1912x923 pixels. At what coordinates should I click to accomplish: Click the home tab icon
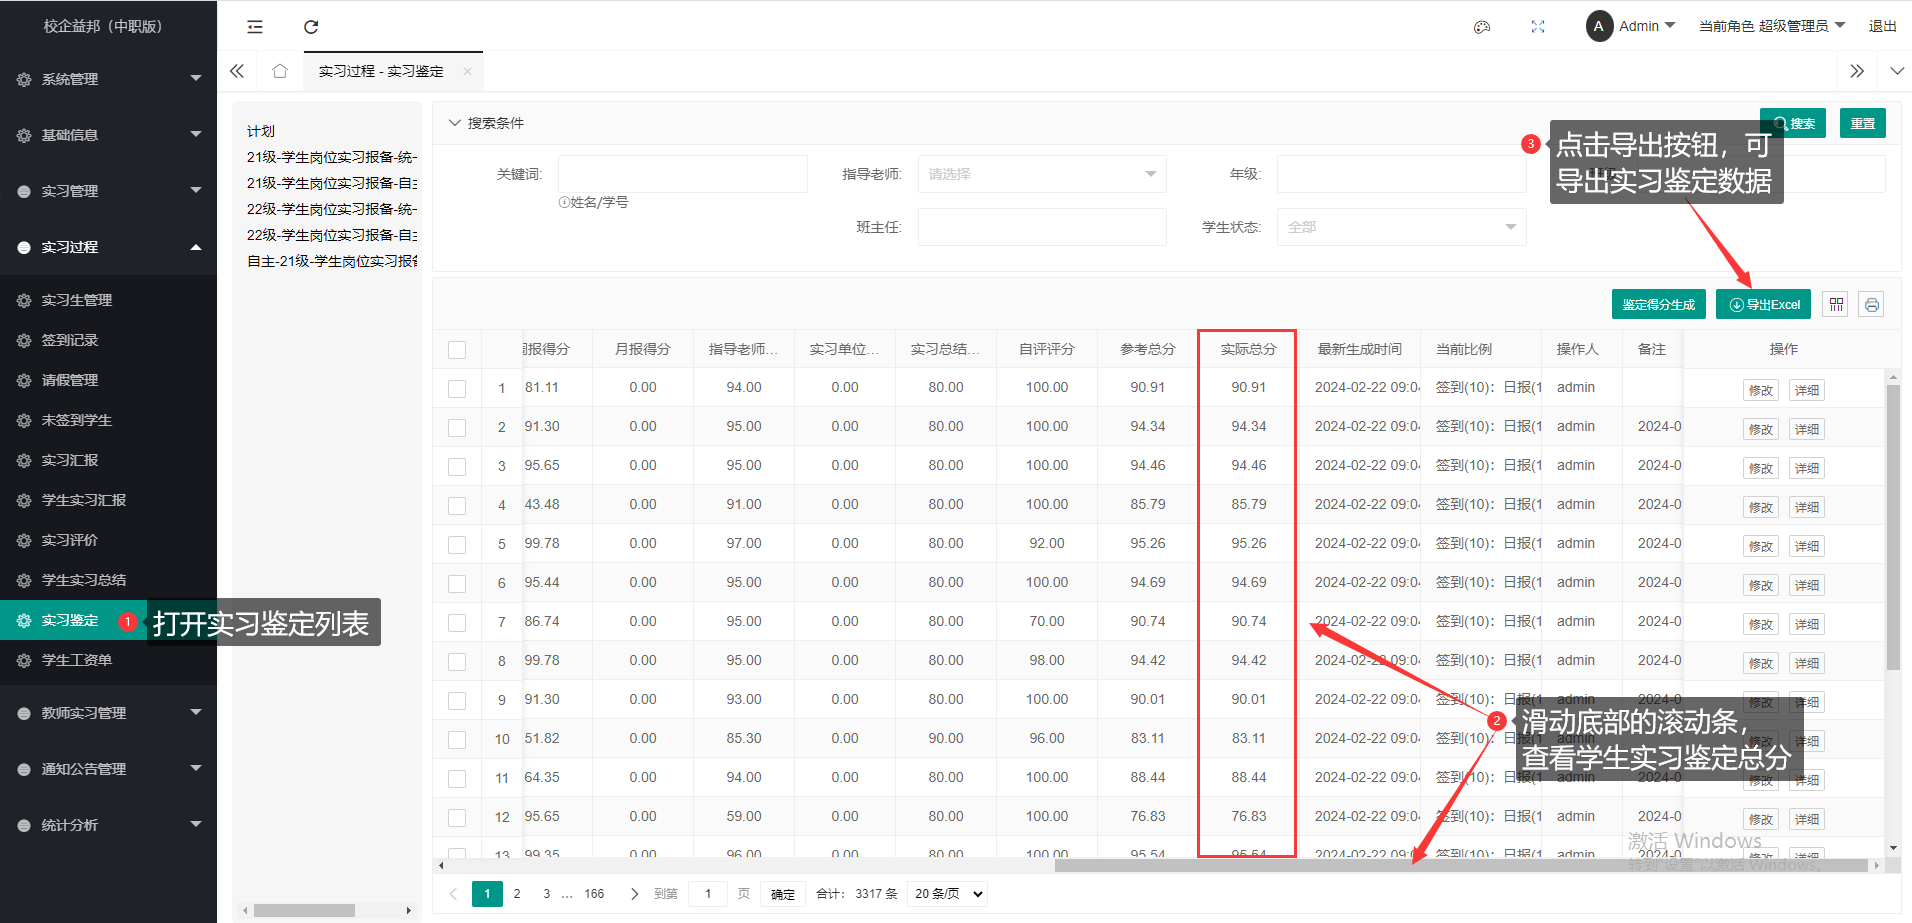pyautogui.click(x=280, y=71)
